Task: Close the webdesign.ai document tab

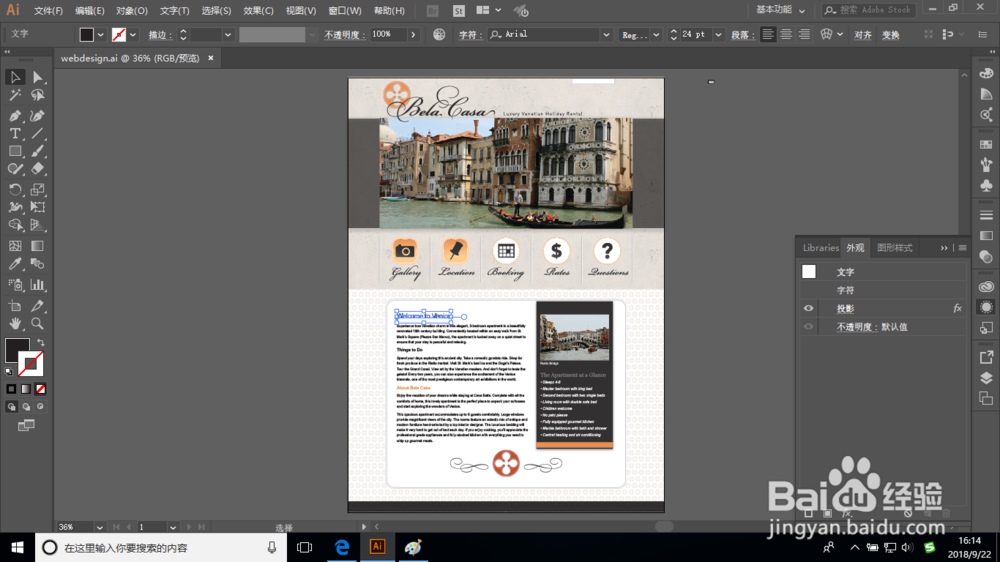Action: click(x=210, y=58)
